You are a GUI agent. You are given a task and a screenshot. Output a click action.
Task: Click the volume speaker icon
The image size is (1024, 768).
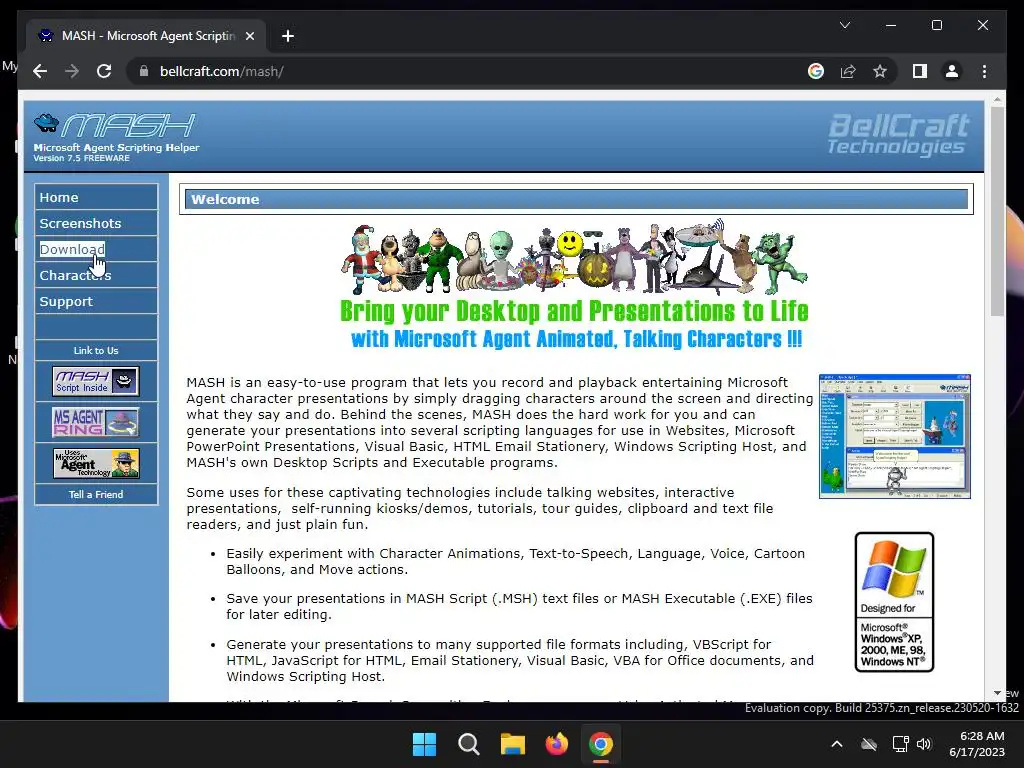pos(923,744)
